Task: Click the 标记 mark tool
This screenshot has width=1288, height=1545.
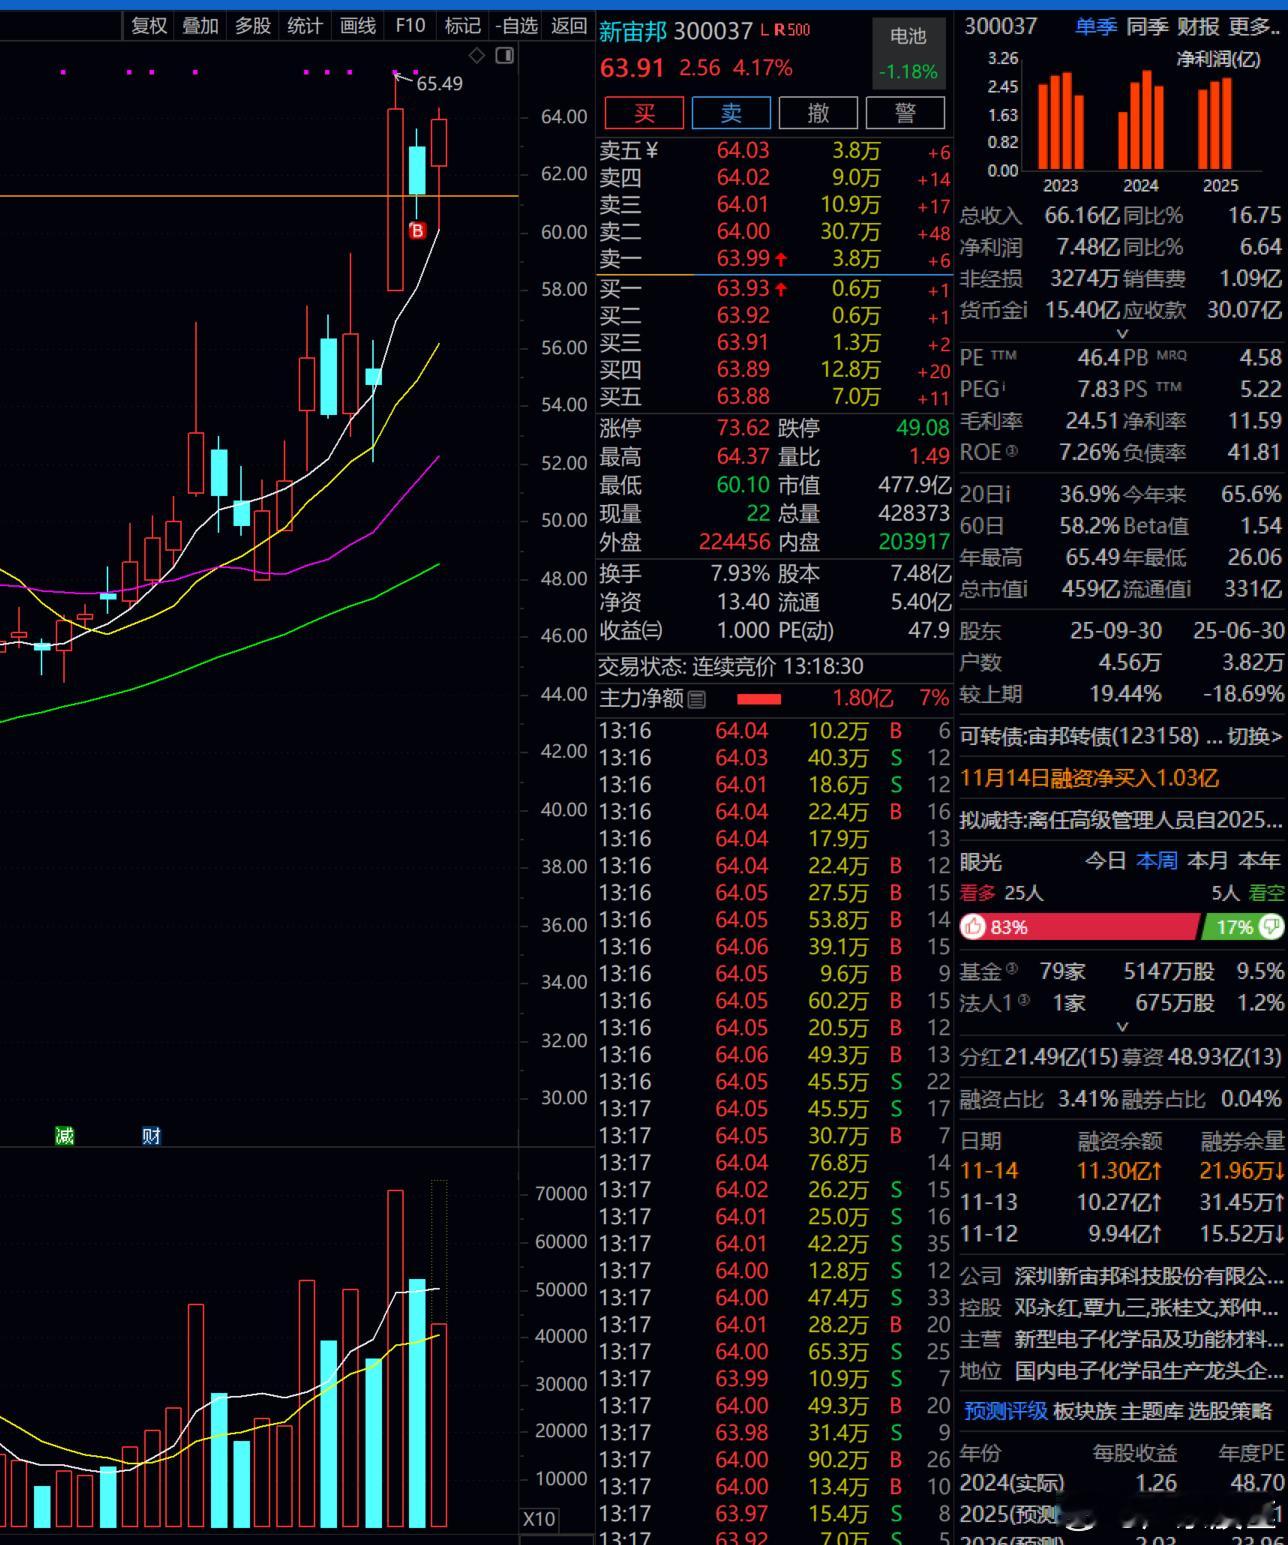Action: pos(462,26)
